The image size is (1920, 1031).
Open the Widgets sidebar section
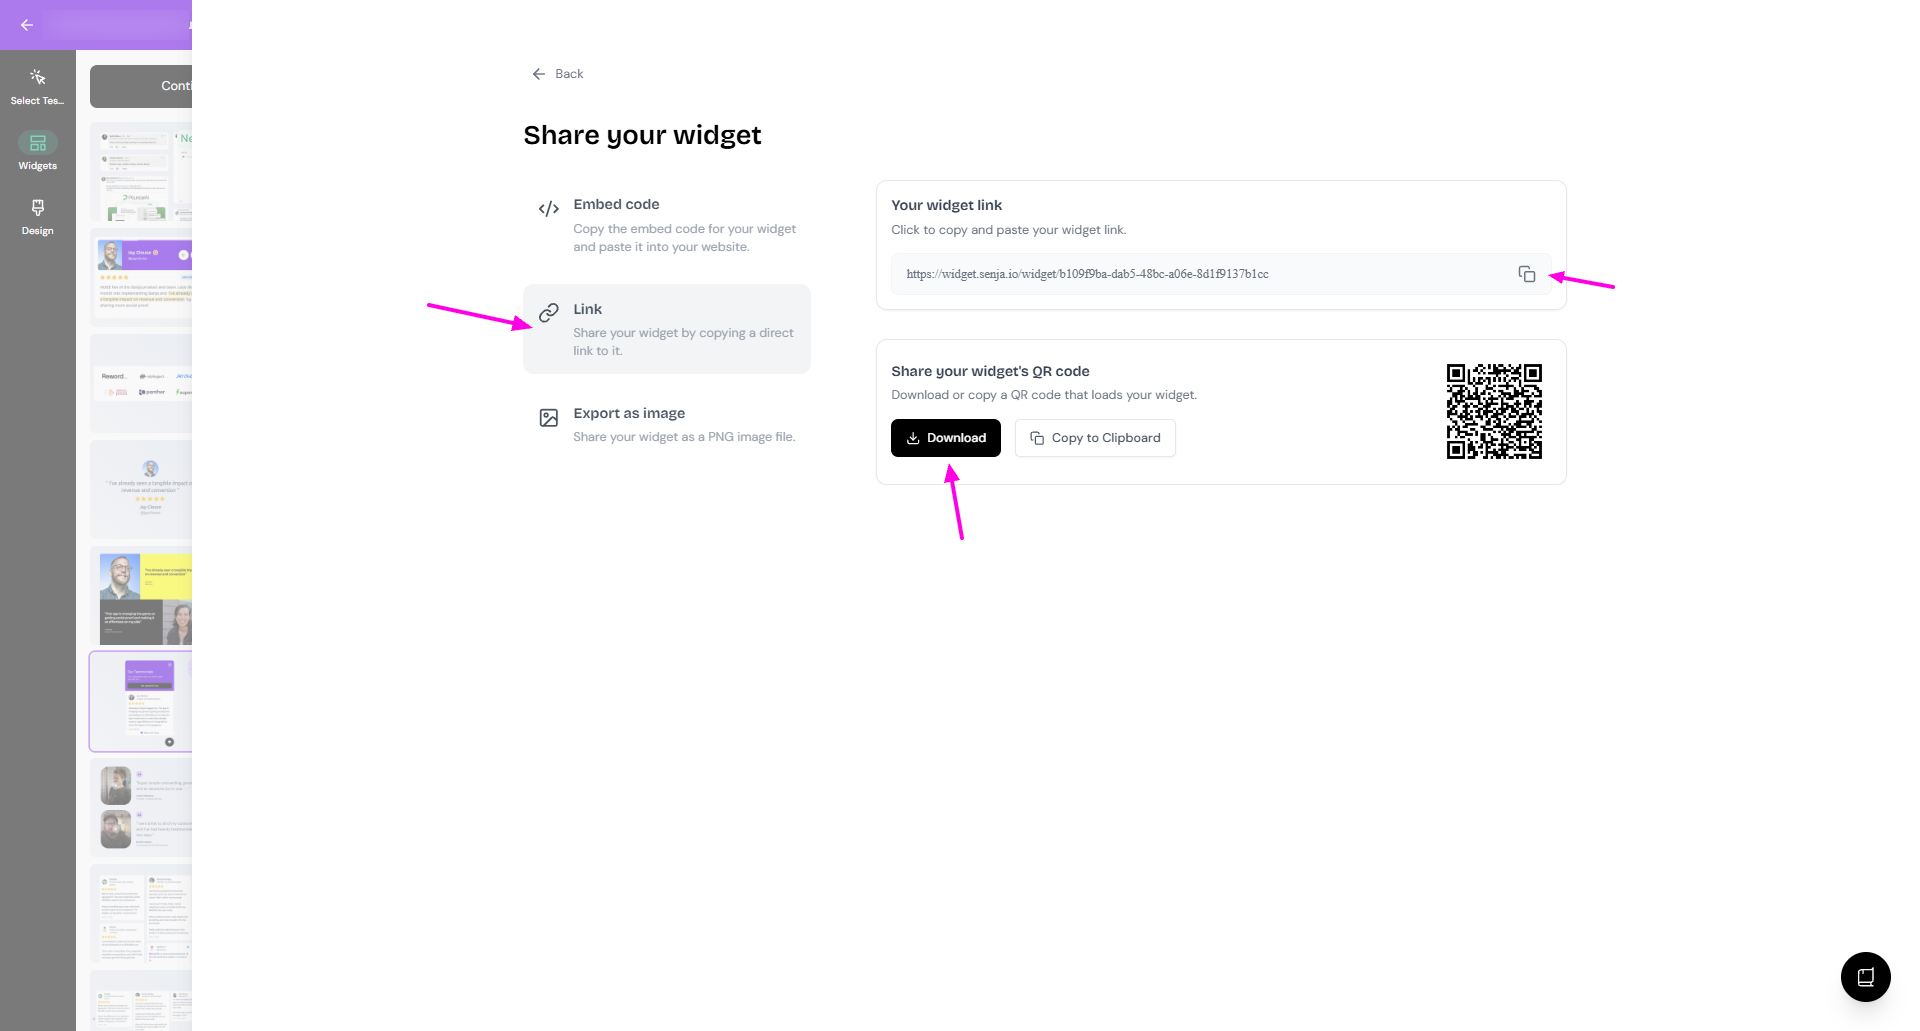click(x=37, y=152)
